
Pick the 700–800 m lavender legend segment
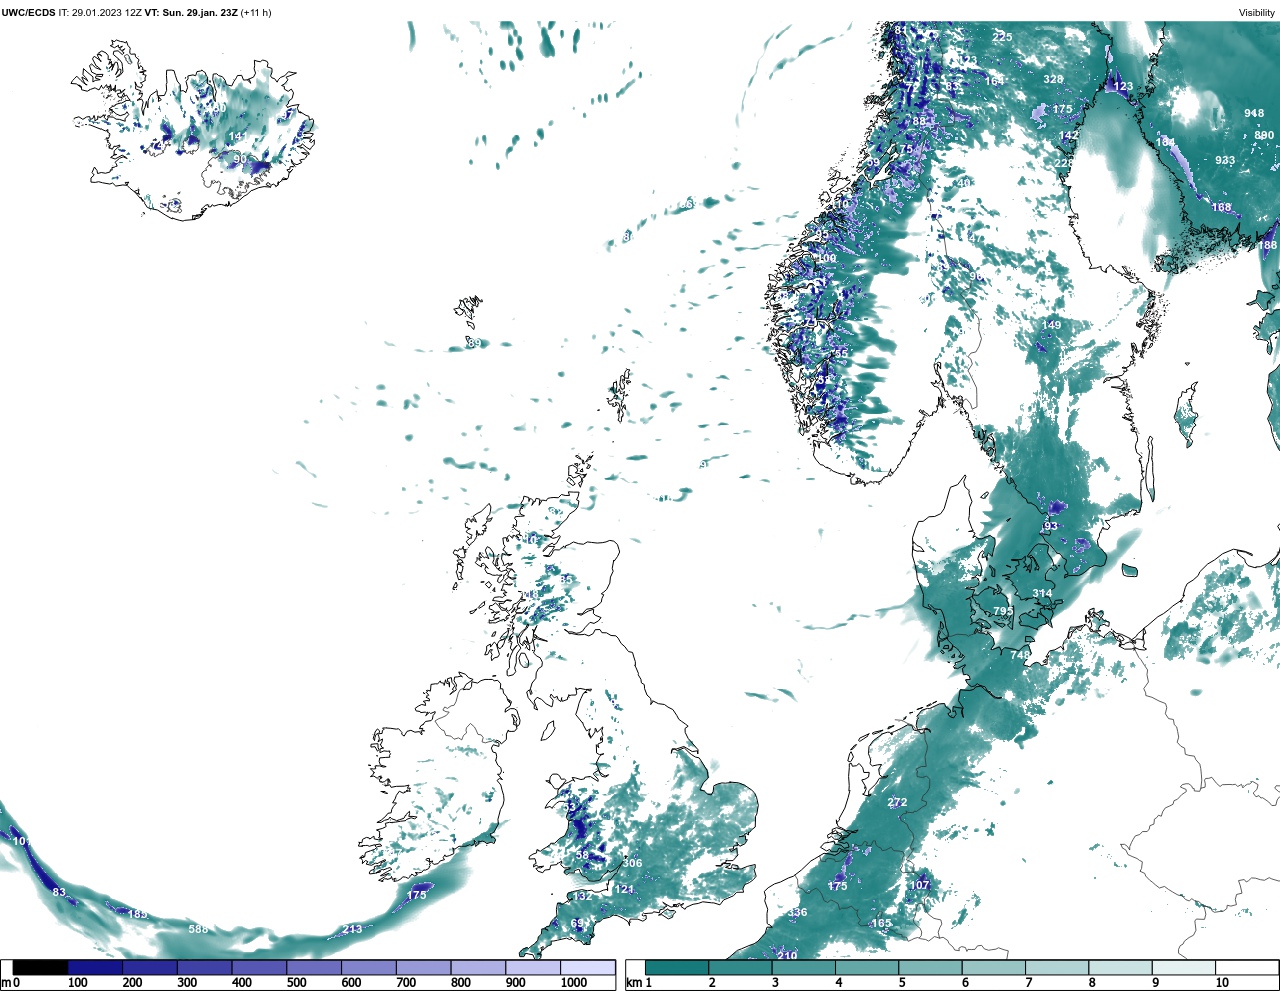pyautogui.click(x=423, y=967)
